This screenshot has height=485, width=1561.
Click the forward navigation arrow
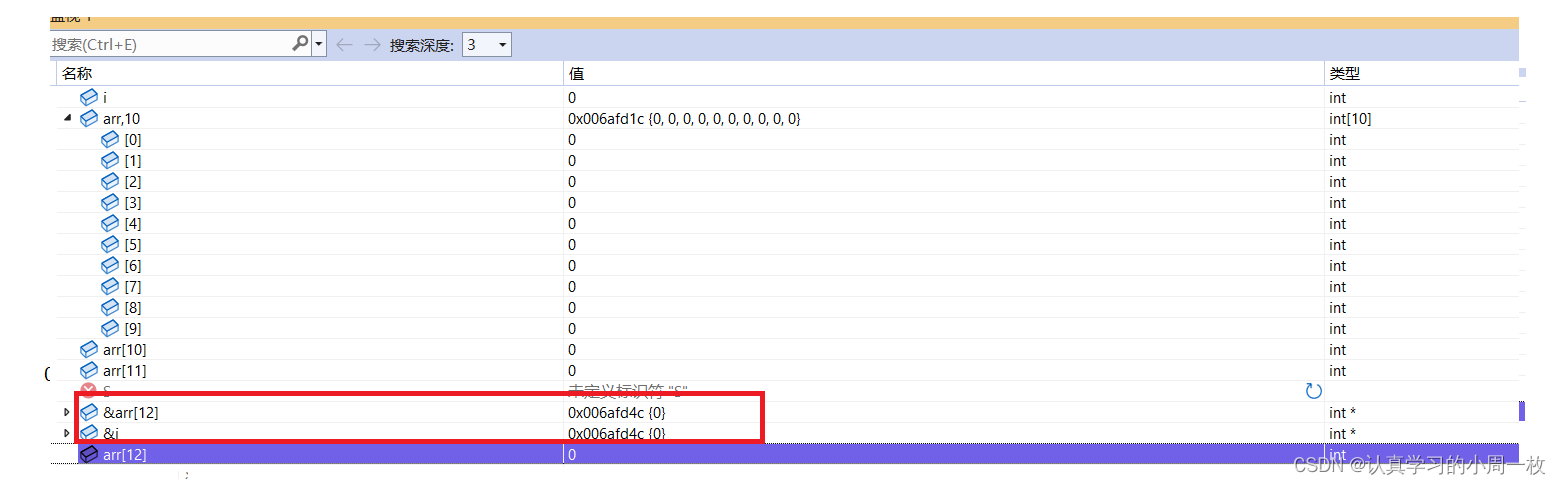point(372,44)
